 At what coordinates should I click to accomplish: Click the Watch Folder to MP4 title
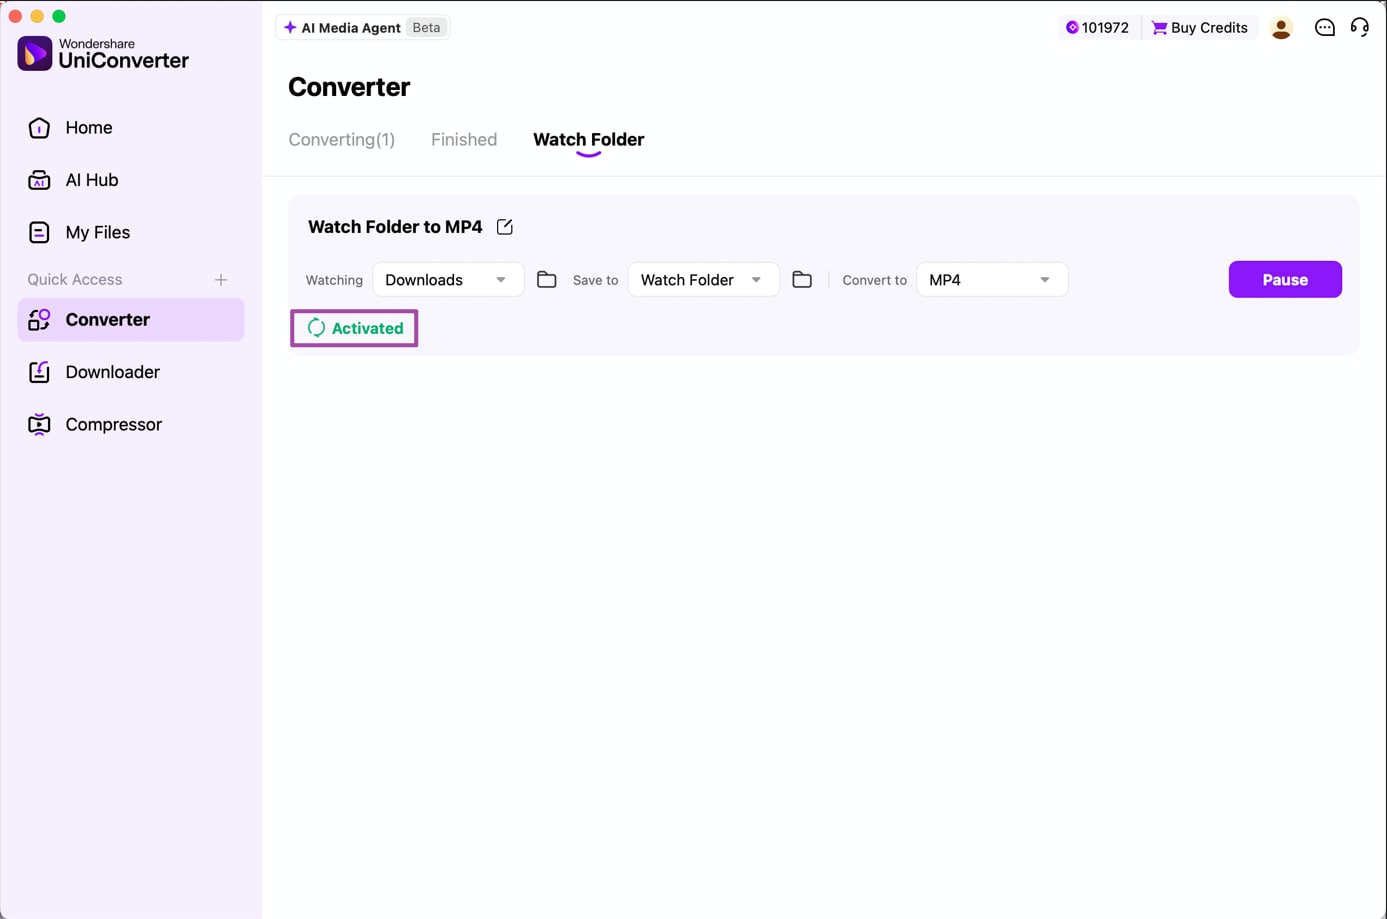(x=395, y=227)
